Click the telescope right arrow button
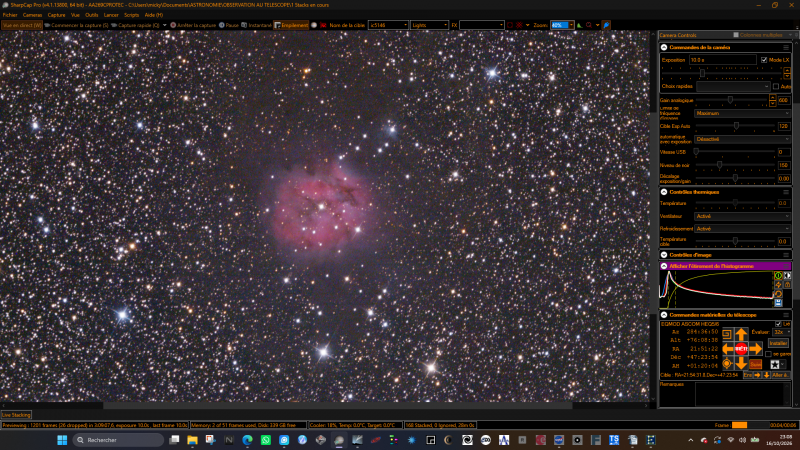 (x=756, y=349)
